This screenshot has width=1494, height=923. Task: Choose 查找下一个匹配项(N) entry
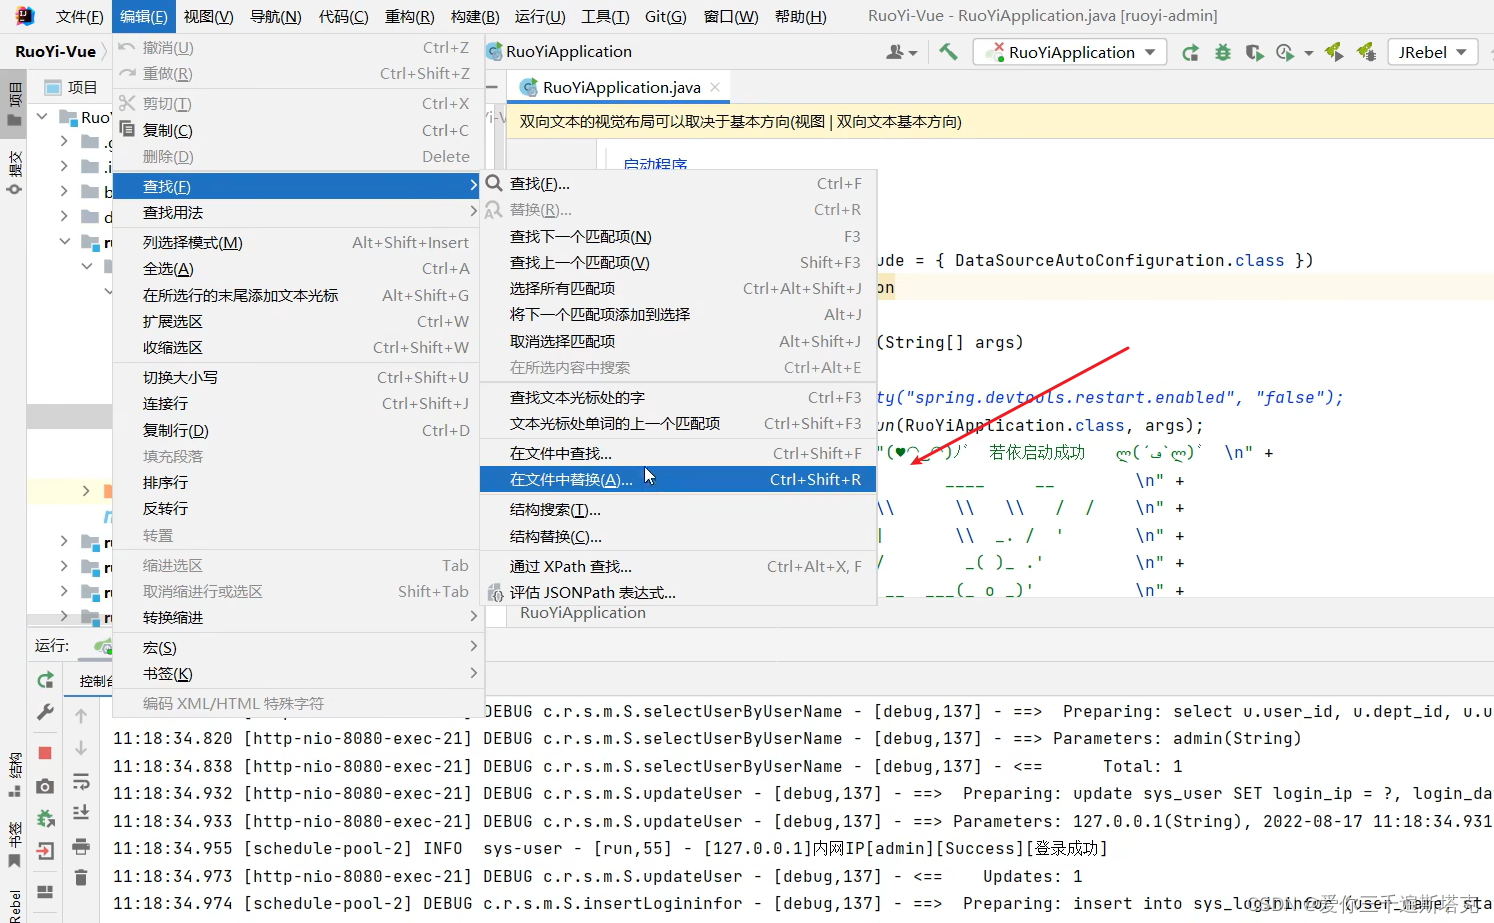[x=678, y=237]
